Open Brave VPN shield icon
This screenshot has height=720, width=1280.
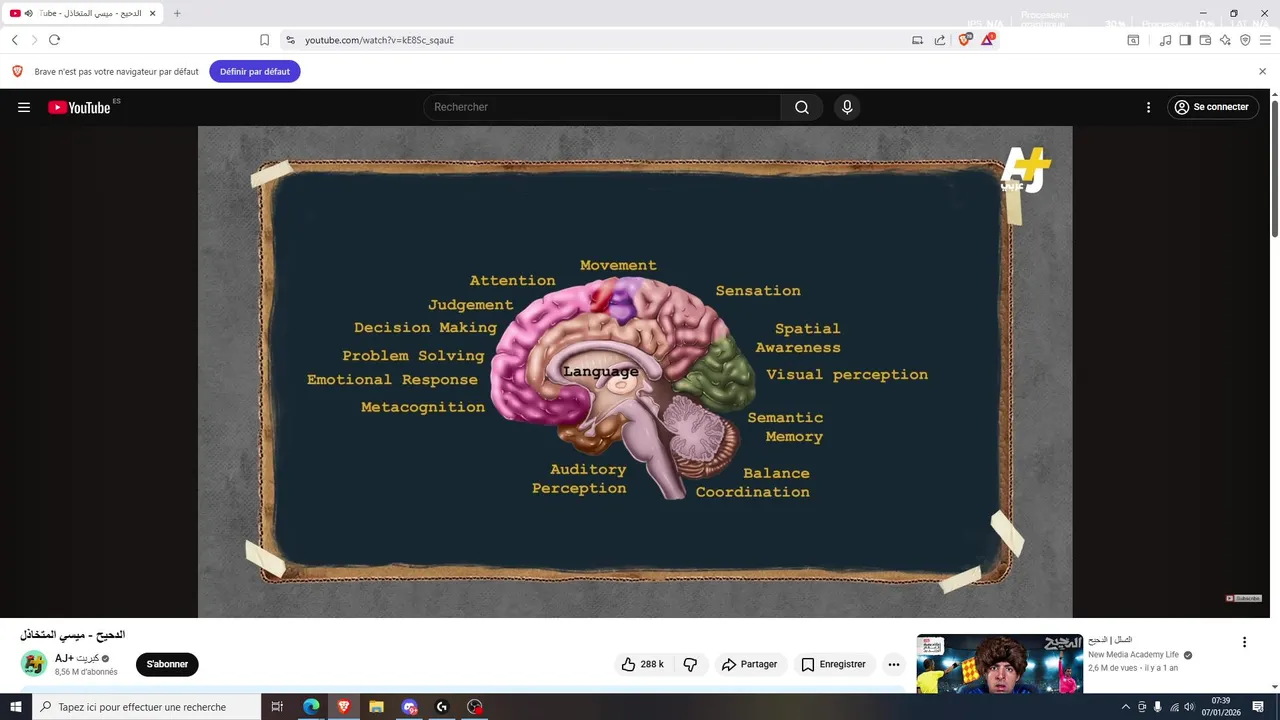[x=1245, y=40]
